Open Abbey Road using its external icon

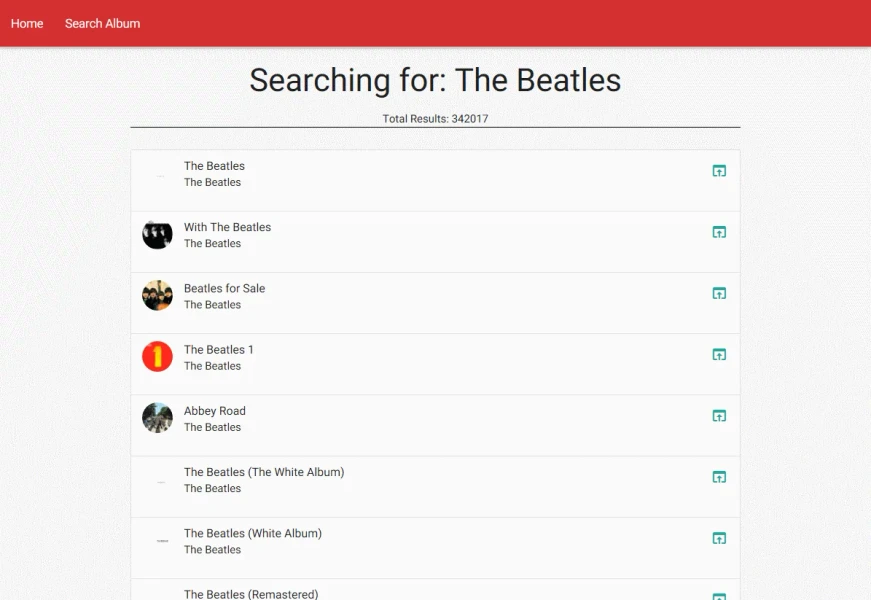[719, 415]
